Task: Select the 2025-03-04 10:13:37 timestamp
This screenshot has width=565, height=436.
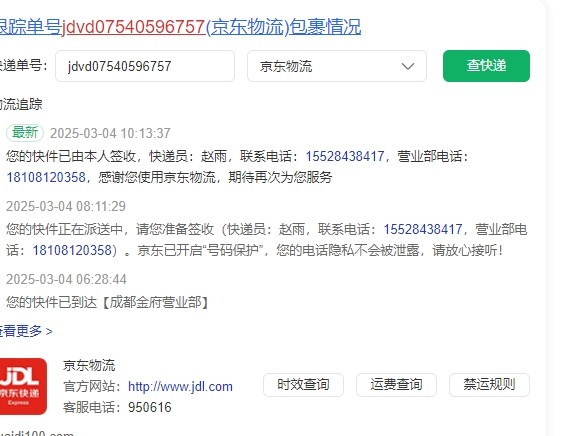Action: 110,133
